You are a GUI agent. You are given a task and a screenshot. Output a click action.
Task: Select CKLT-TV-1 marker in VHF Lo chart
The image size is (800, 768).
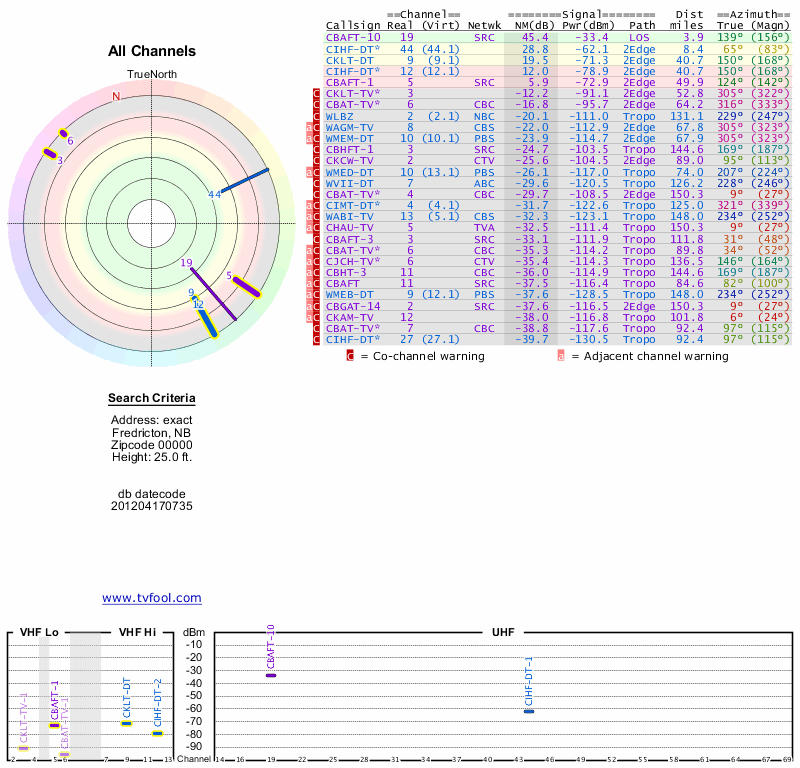point(24,747)
